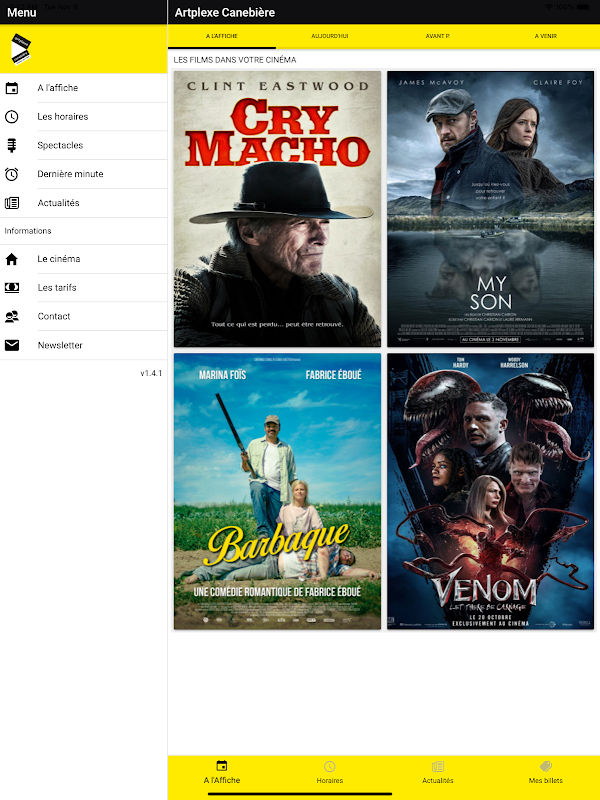Tap the Artplexe logo in the menu header
The width and height of the screenshot is (600, 800).
coord(21,49)
